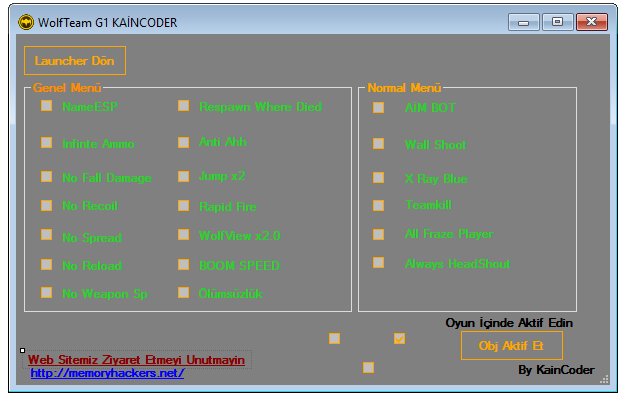
Task: Toggle the İnfinte Ammo checkbox
Action: pos(46,142)
